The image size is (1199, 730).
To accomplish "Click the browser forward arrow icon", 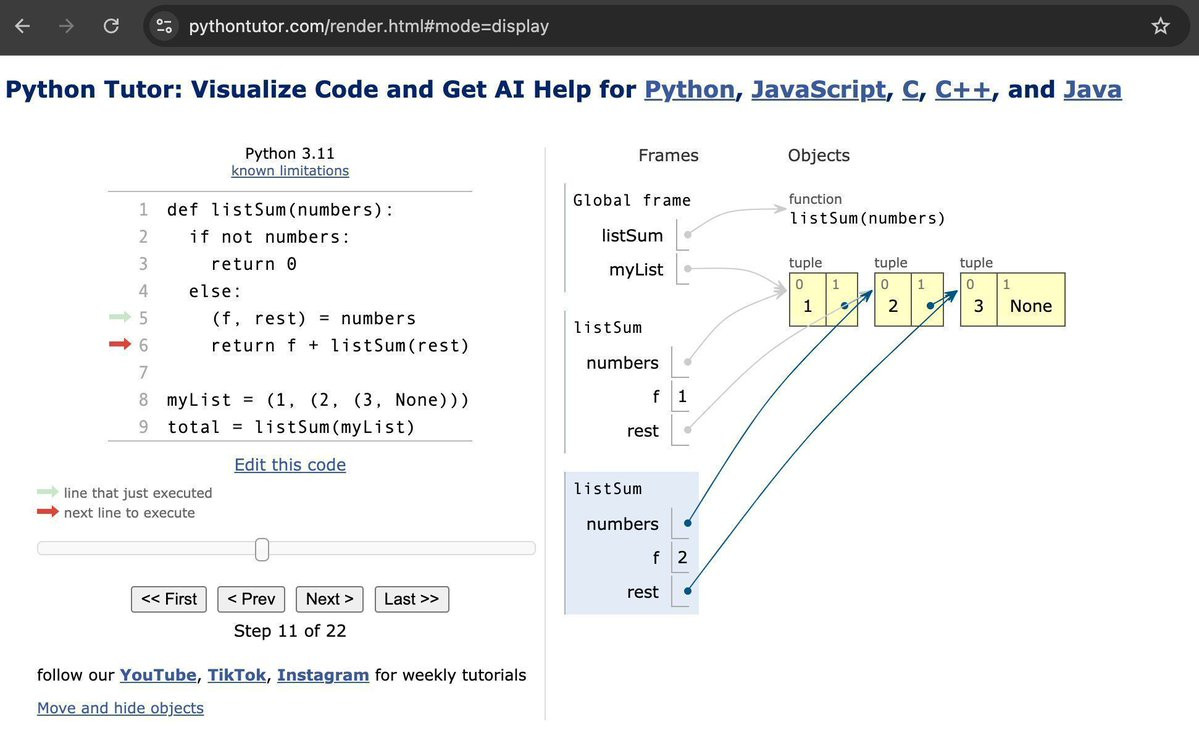I will click(x=67, y=26).
